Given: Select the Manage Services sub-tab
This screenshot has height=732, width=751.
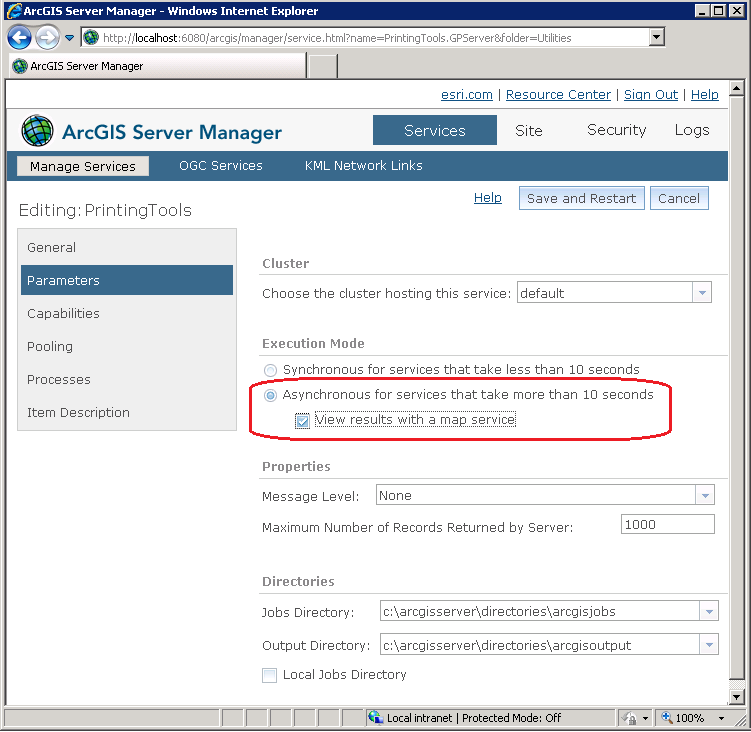Looking at the screenshot, I should [82, 166].
